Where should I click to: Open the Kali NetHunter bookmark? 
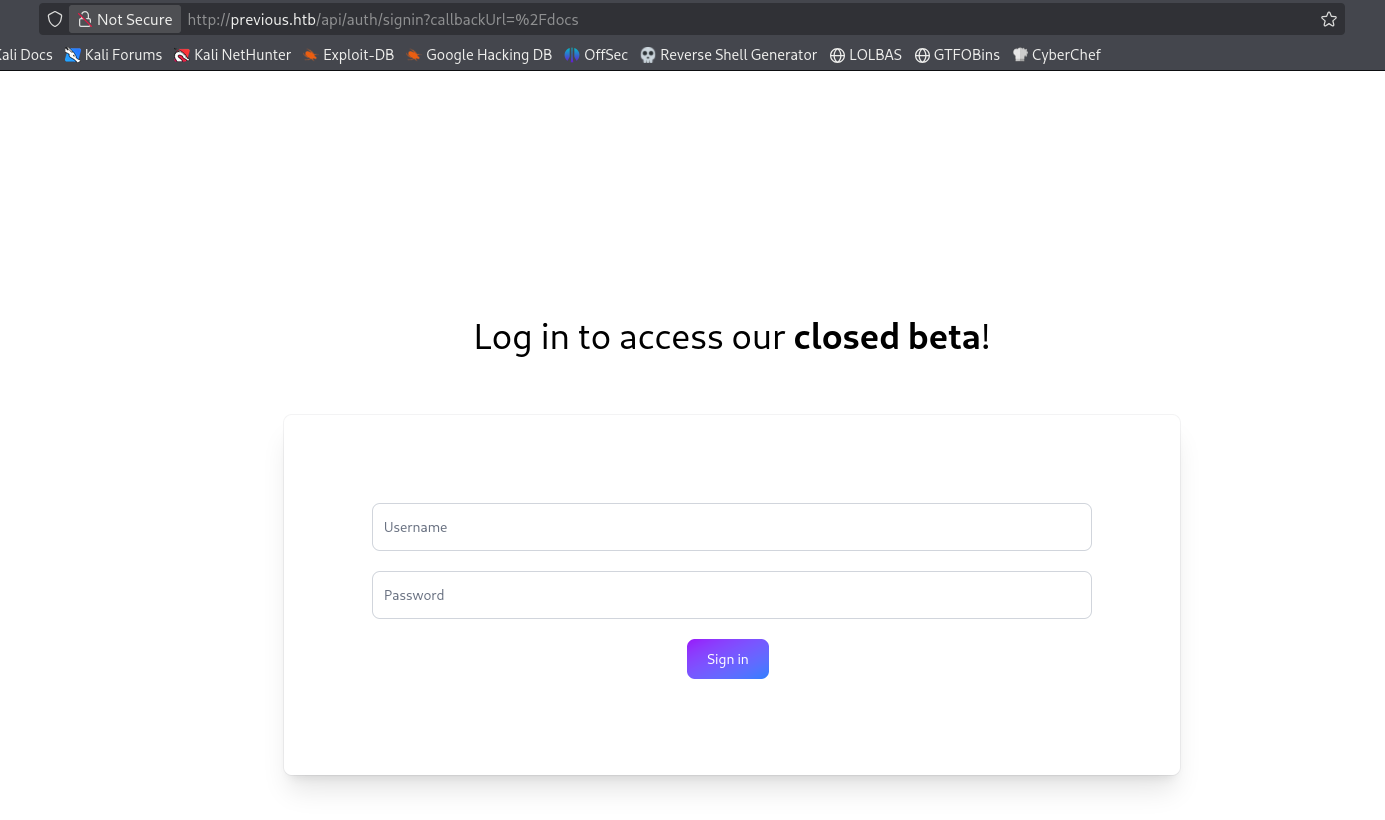click(x=233, y=55)
